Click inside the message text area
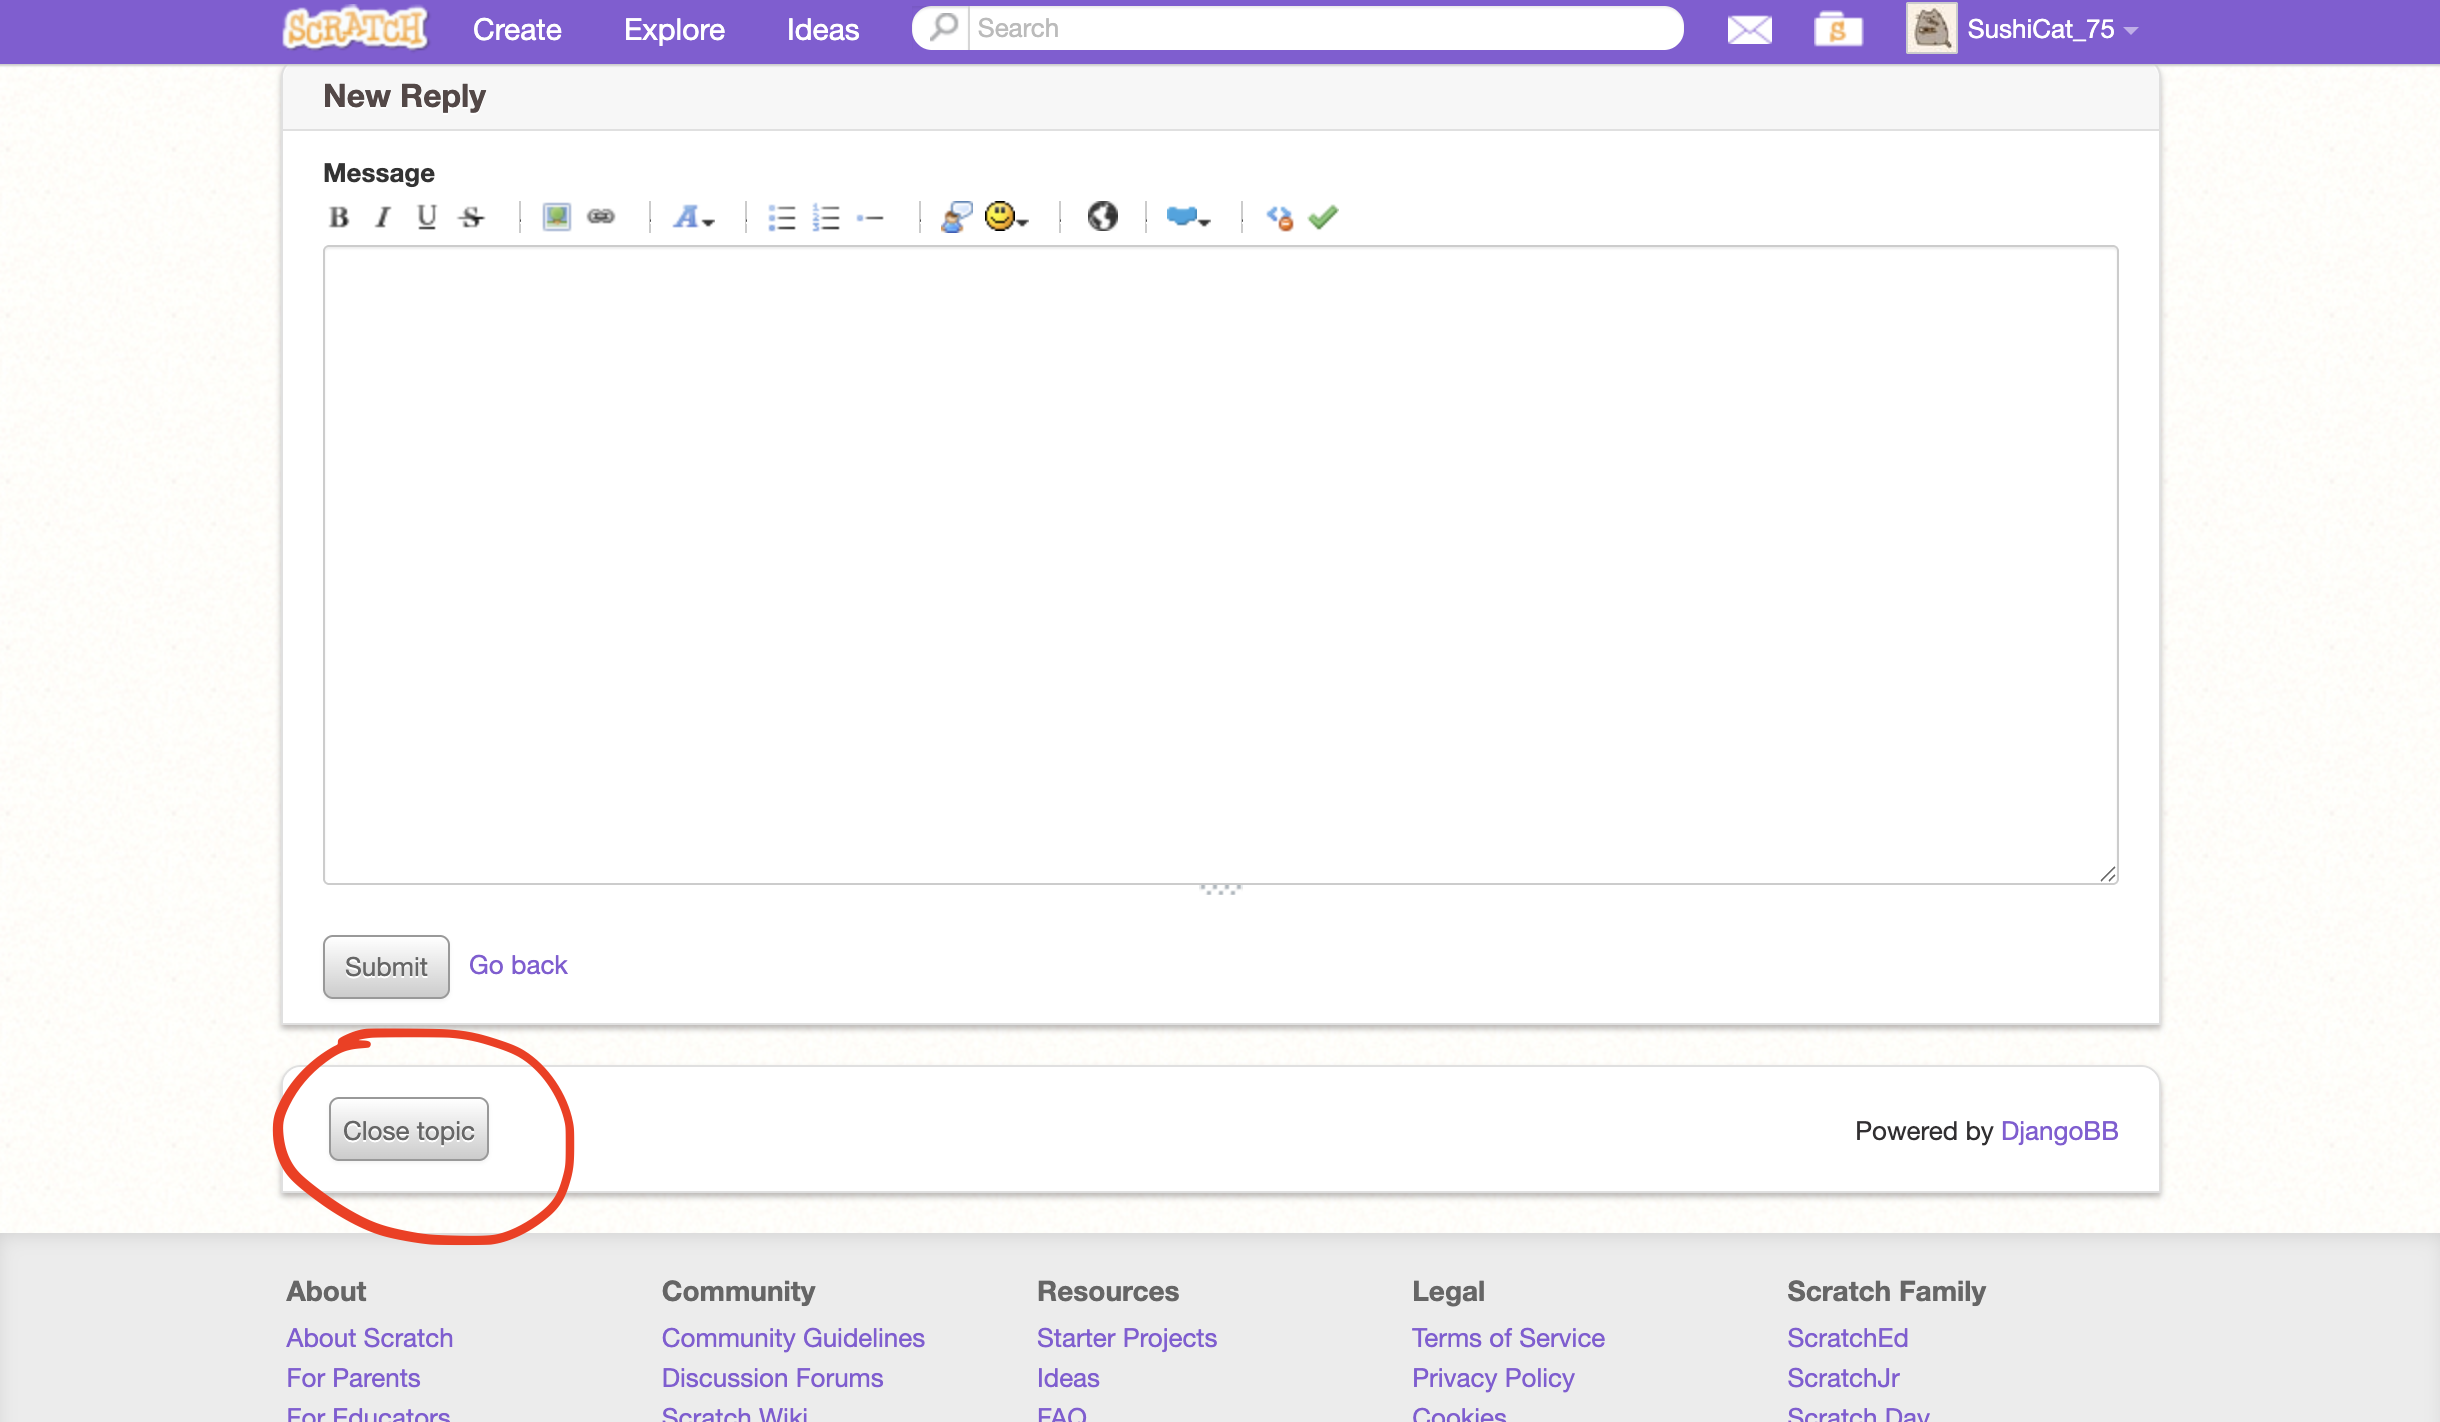2440x1422 pixels. click(x=1220, y=565)
